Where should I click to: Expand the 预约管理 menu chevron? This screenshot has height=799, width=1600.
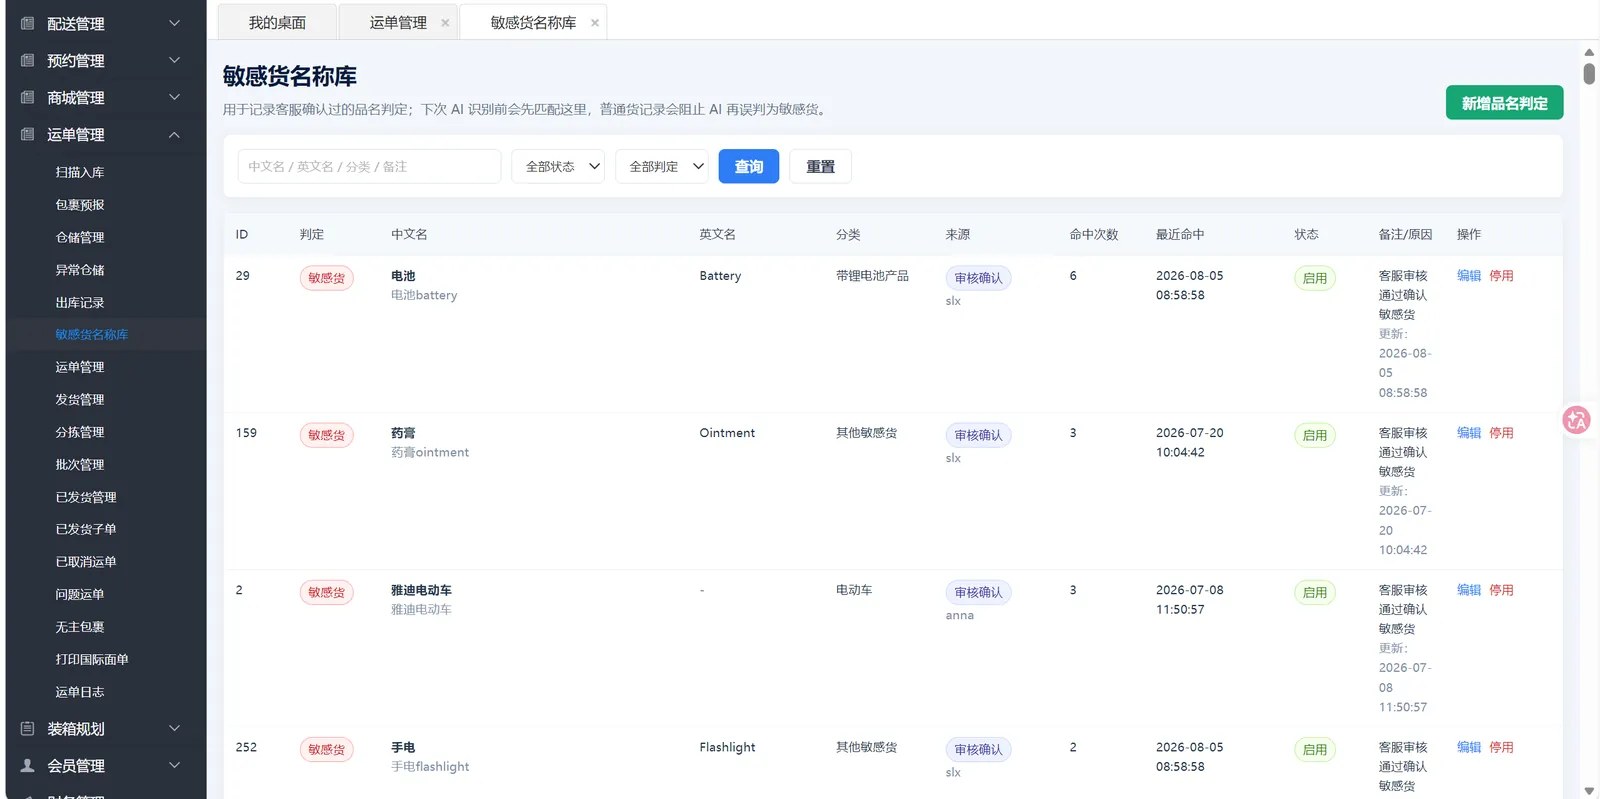[x=174, y=60]
